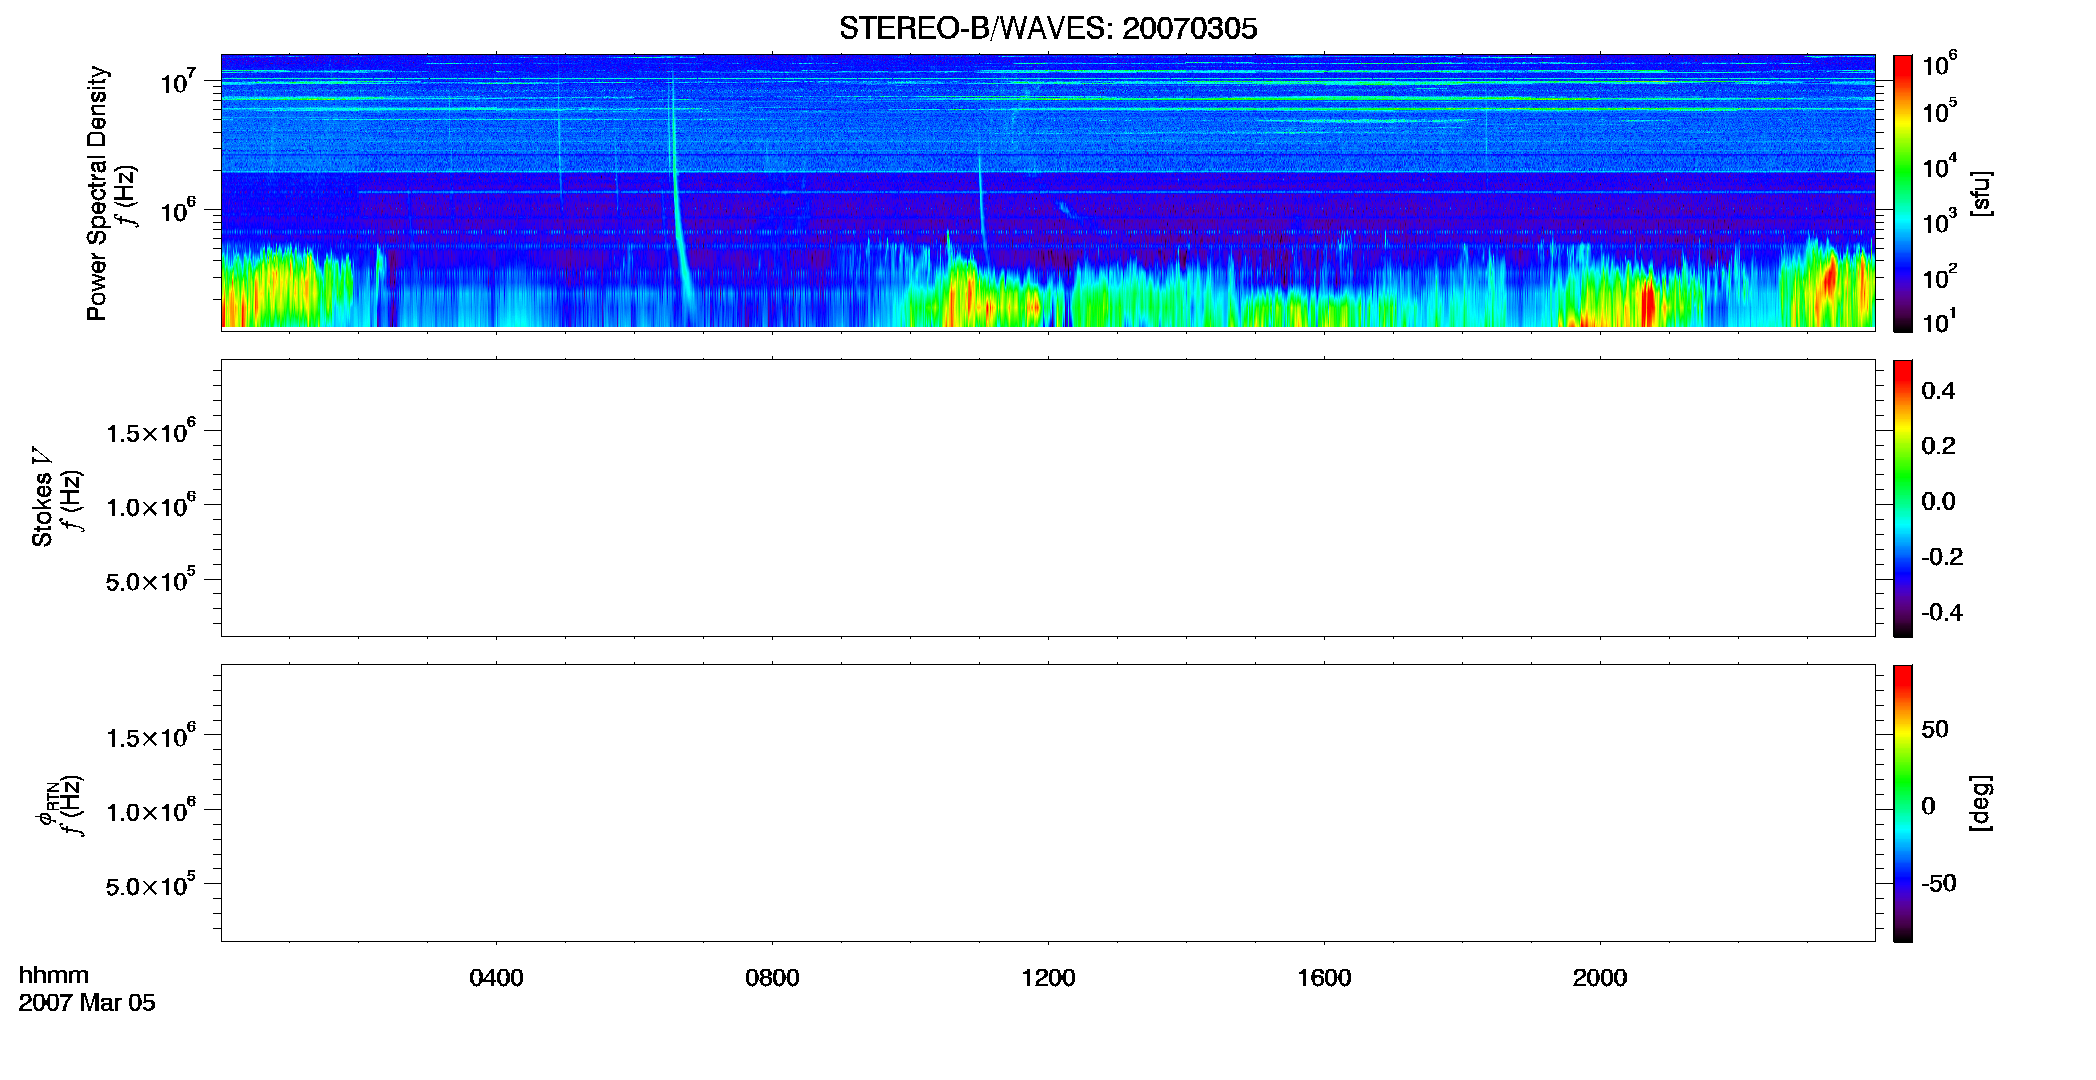The width and height of the screenshot is (2096, 1080).
Task: Click the empty Stokes V plot panel
Action: click(1048, 498)
